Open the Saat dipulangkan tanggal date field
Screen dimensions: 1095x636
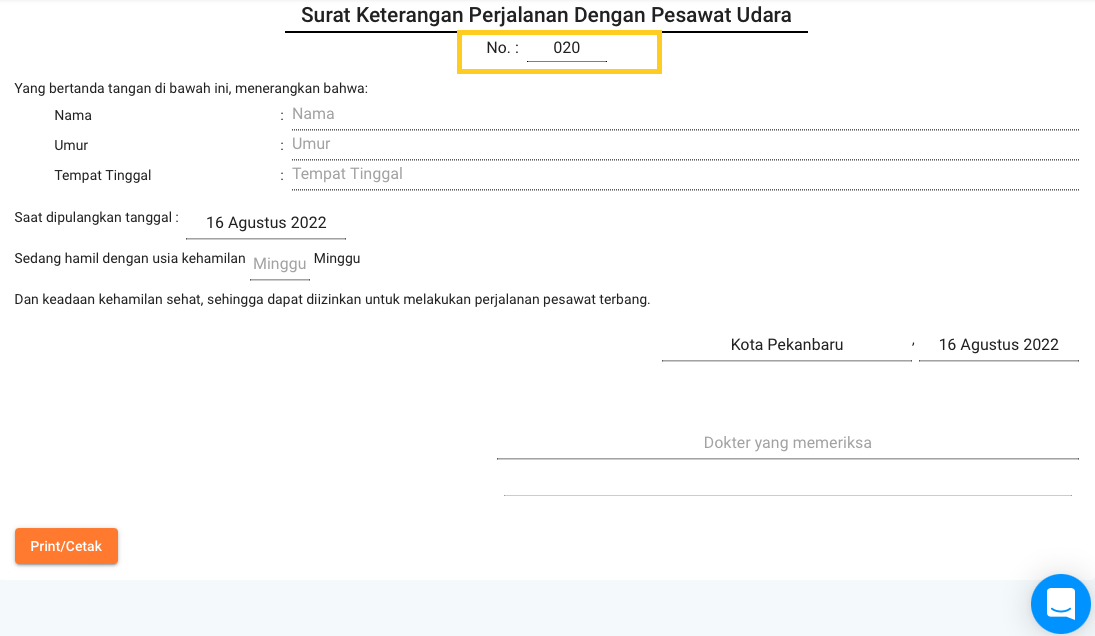tap(266, 223)
